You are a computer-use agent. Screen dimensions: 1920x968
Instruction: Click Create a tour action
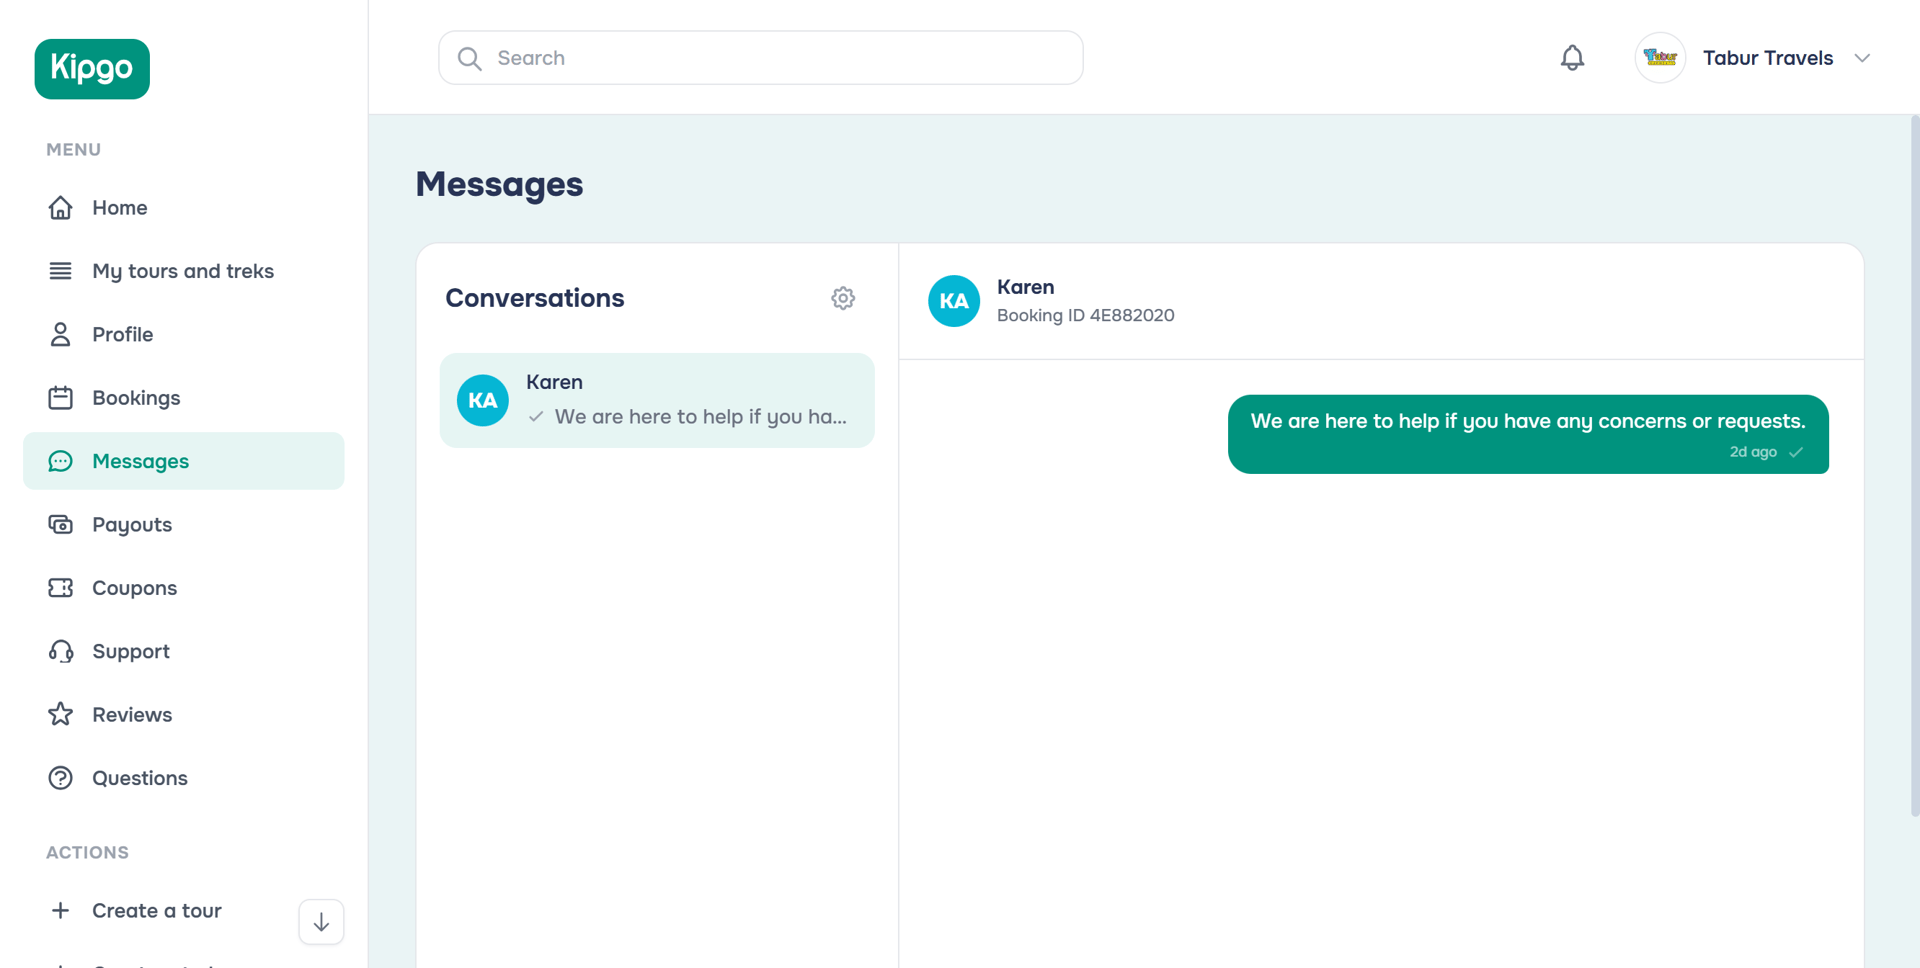click(156, 911)
